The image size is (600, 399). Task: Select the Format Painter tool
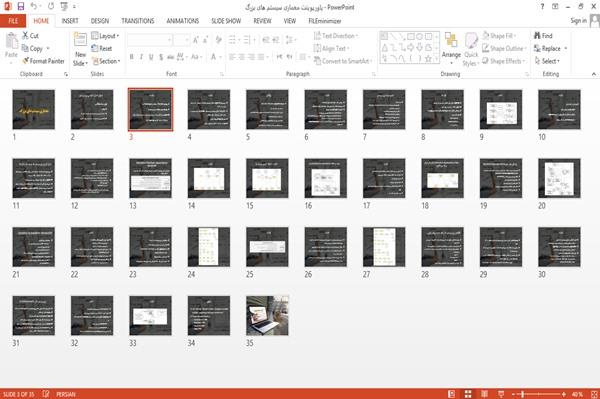point(43,61)
